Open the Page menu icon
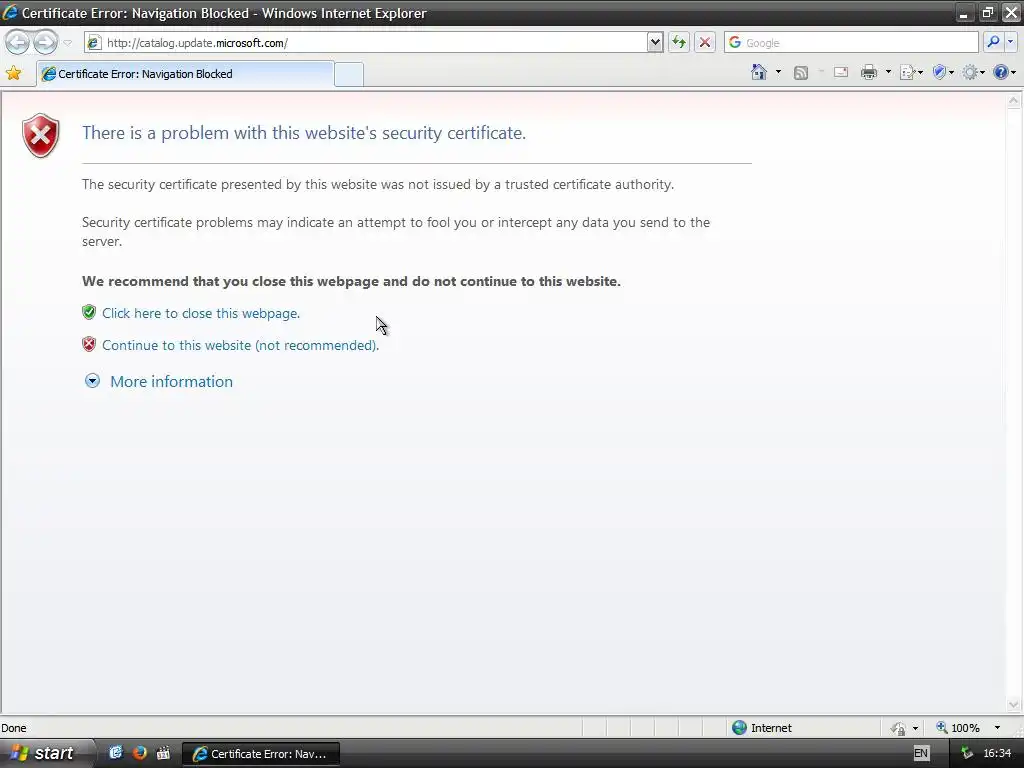This screenshot has width=1024, height=768. tap(910, 72)
